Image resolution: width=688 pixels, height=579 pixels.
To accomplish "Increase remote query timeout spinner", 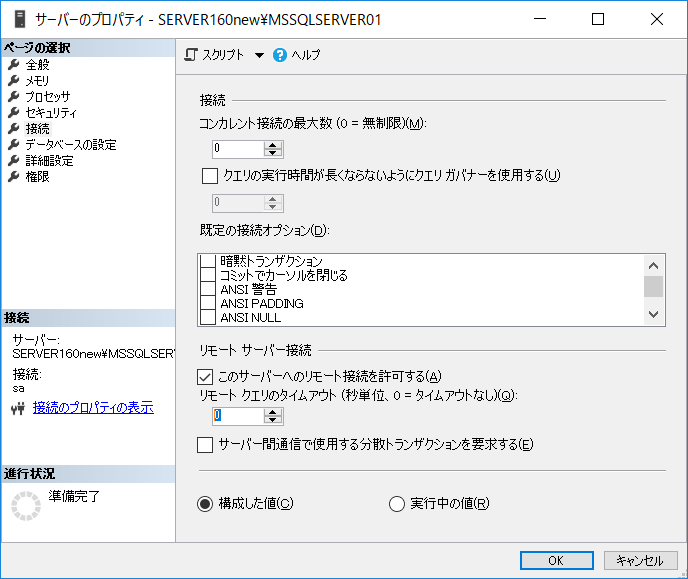I will 273,412.
